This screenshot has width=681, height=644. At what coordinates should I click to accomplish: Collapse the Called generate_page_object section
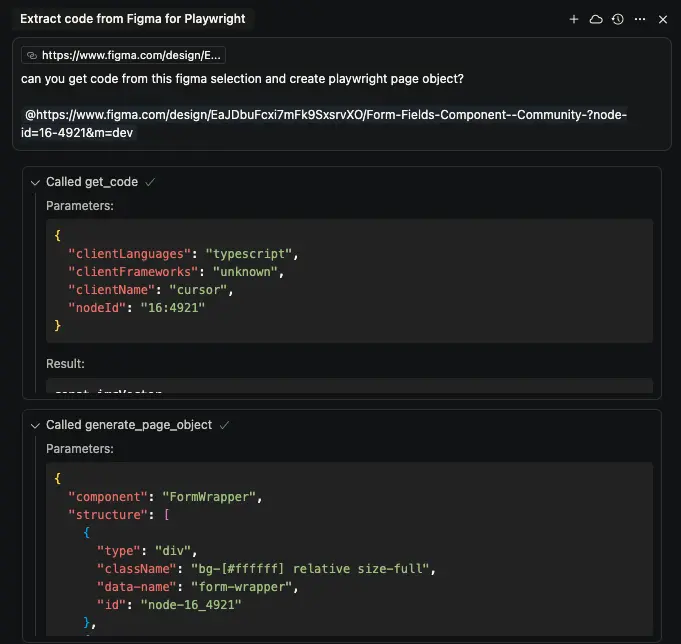(x=35, y=426)
